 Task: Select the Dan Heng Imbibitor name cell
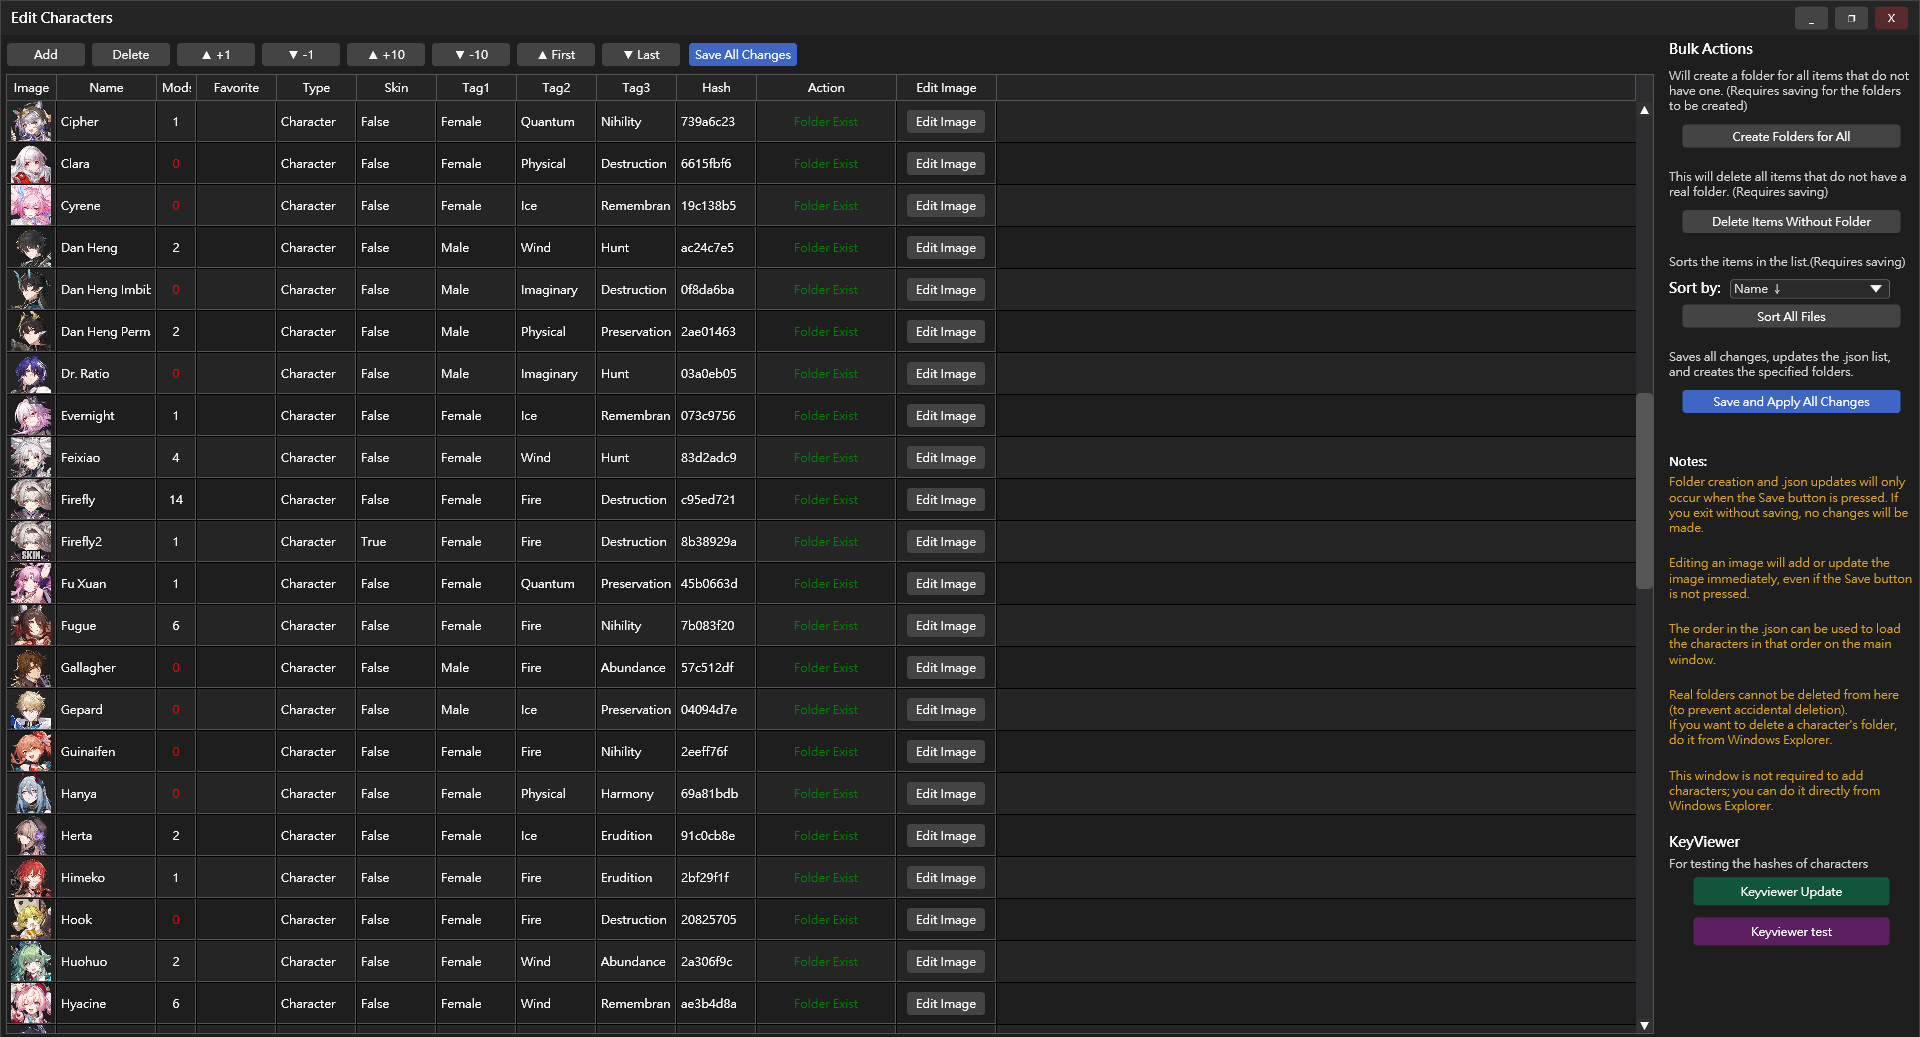pos(106,290)
